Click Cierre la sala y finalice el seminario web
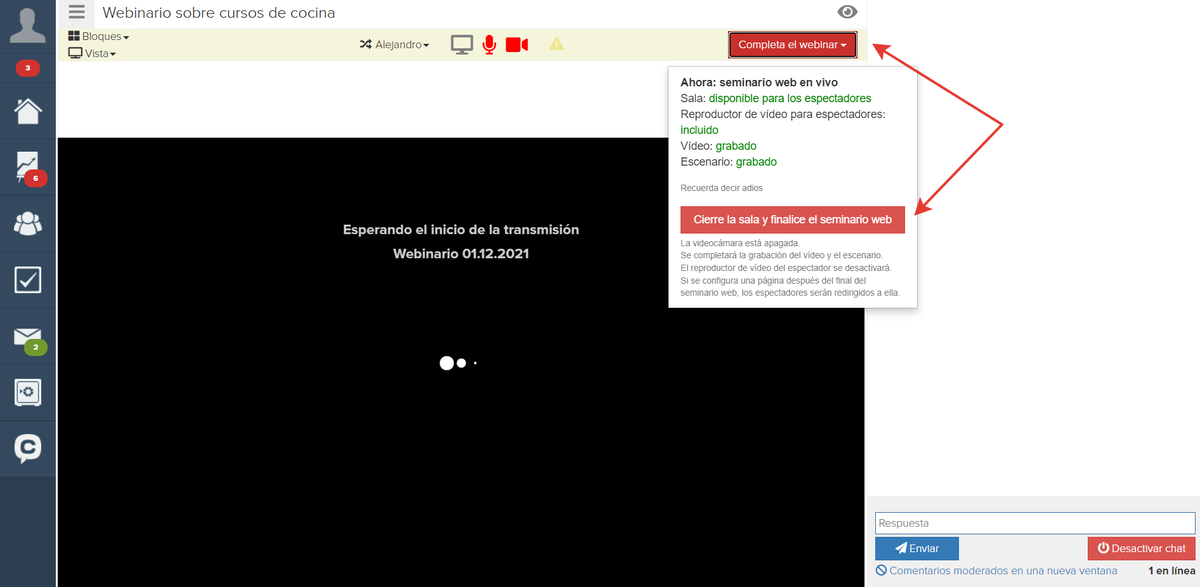The width and height of the screenshot is (1200, 587). click(792, 219)
